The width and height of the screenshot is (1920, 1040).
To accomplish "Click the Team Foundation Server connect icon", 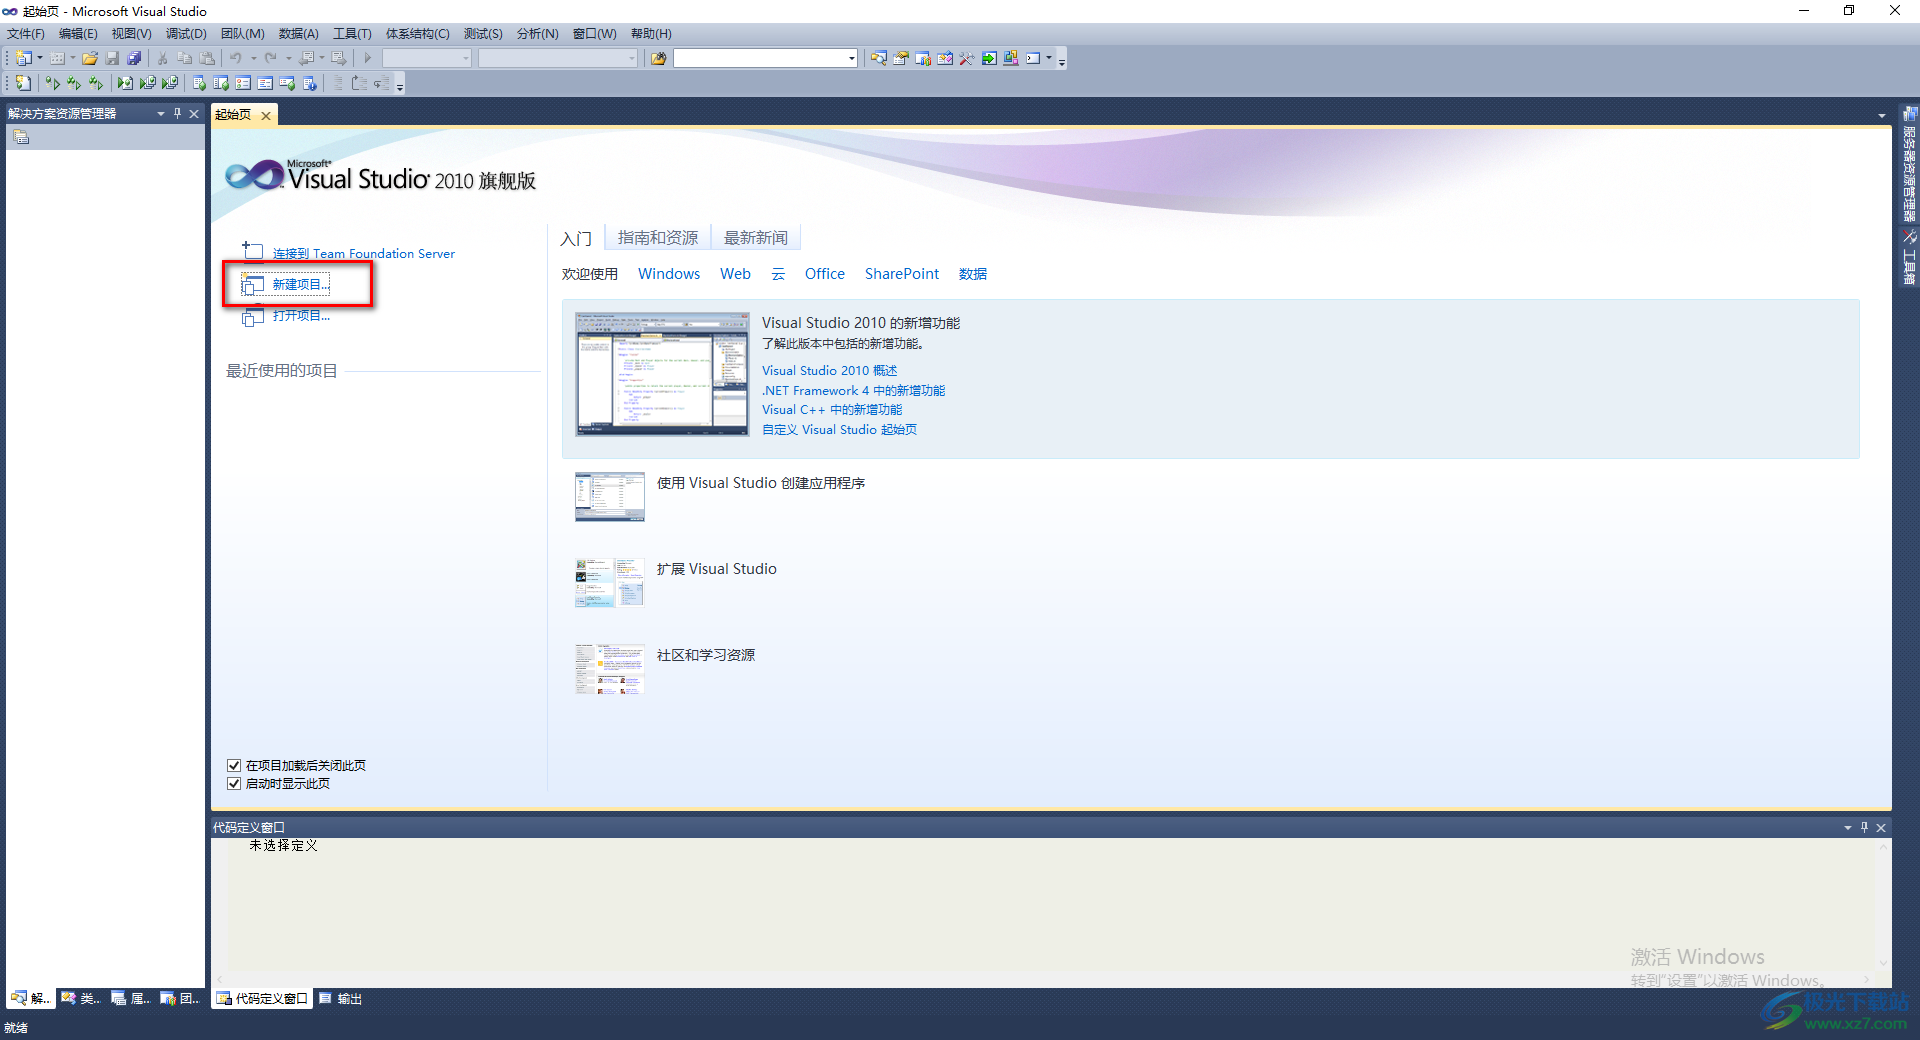I will click(x=253, y=250).
